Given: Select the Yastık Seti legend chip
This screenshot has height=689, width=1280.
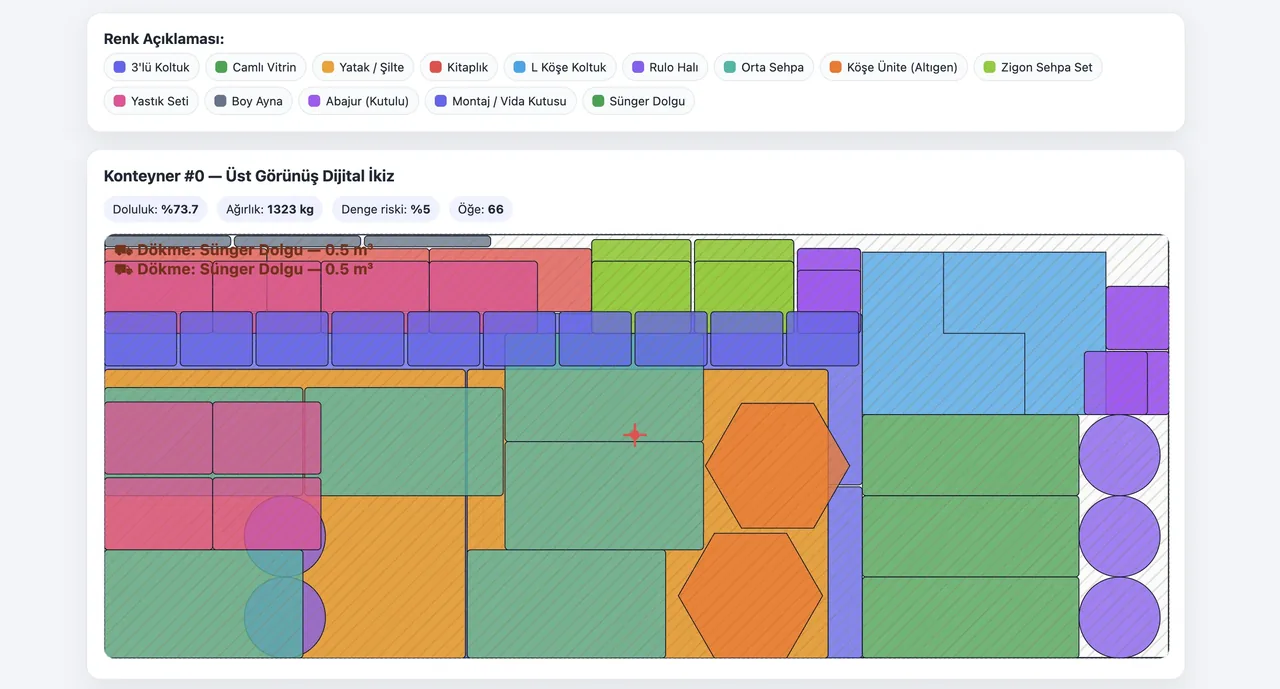Looking at the screenshot, I should (151, 101).
